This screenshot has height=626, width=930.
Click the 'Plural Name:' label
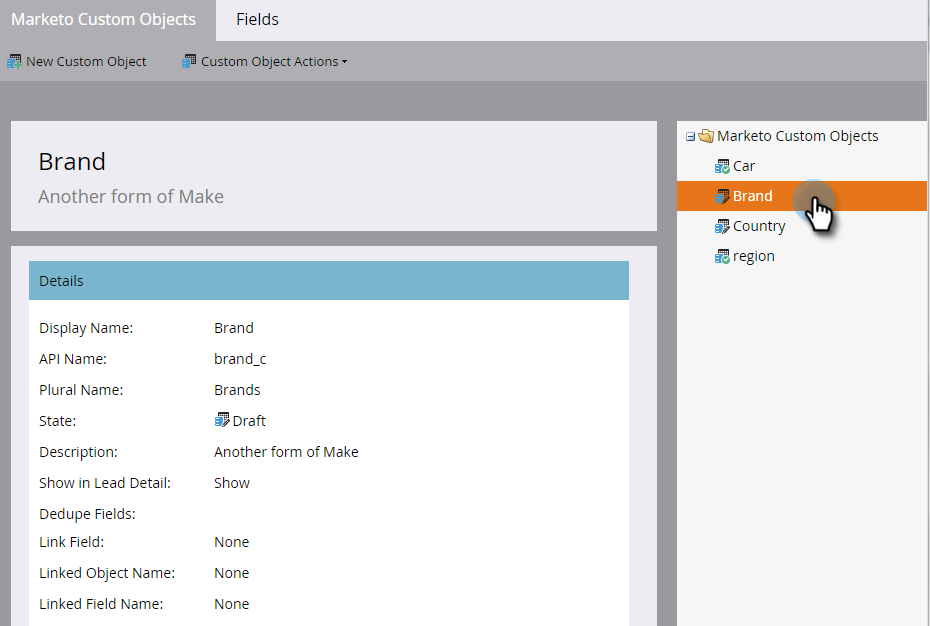coord(81,390)
